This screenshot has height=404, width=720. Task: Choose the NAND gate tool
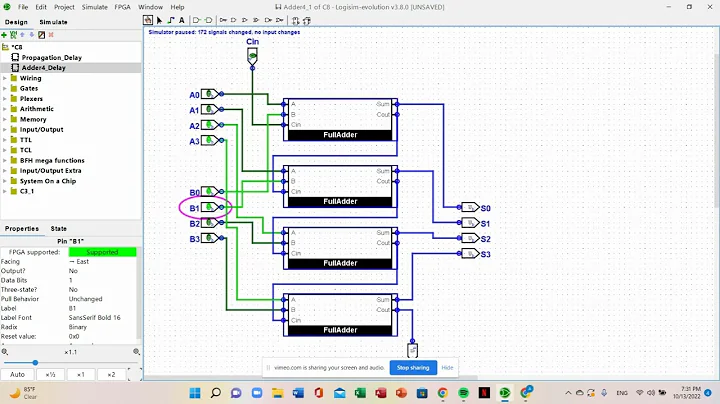point(268,20)
